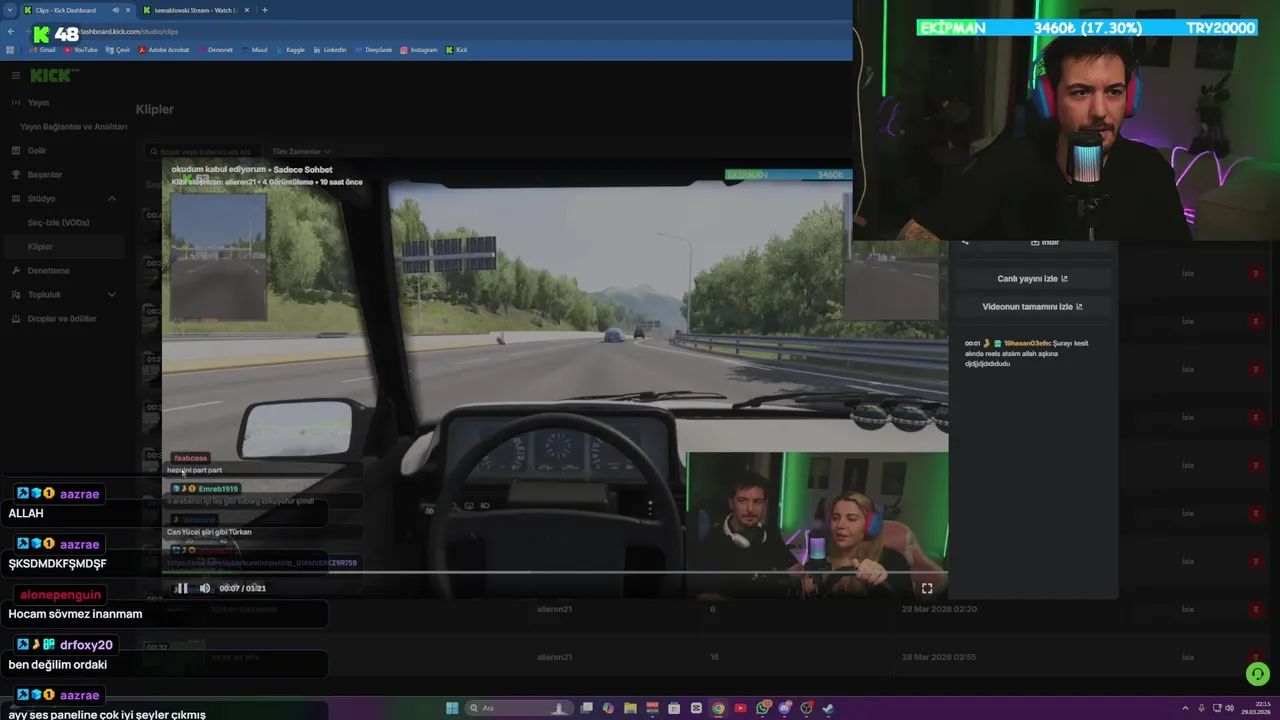Screen dimensions: 1280x720
Task: Click 18hasan03efe username in clip chat
Action: click(1027, 343)
